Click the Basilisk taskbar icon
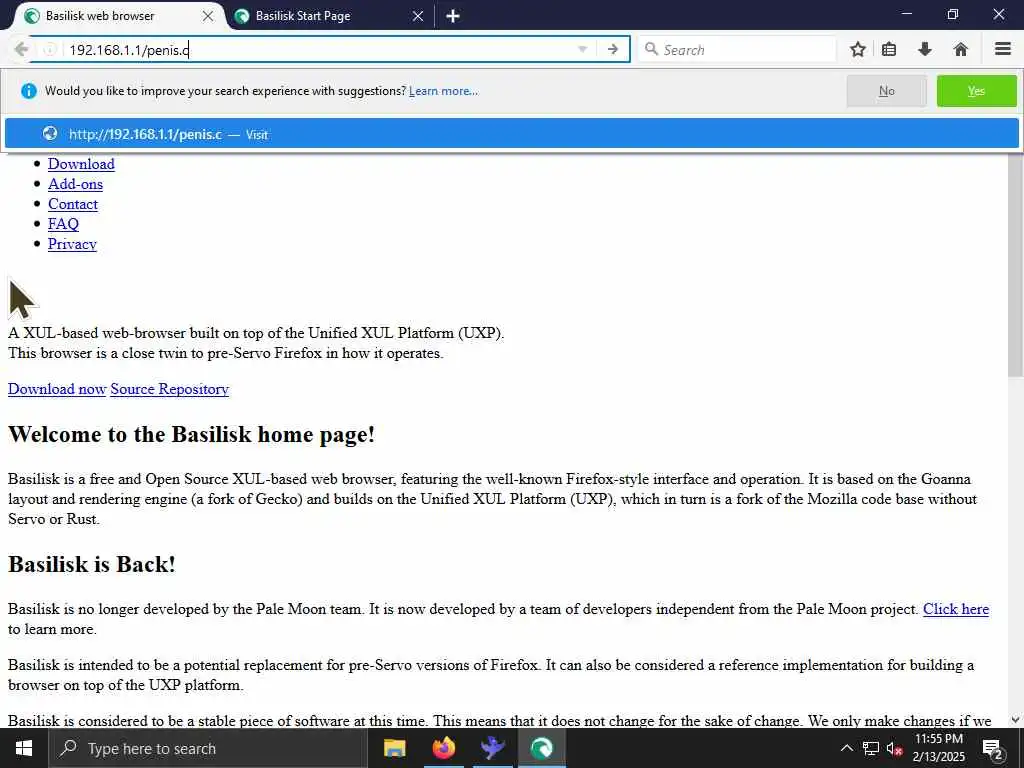This screenshot has height=768, width=1024. pos(541,748)
